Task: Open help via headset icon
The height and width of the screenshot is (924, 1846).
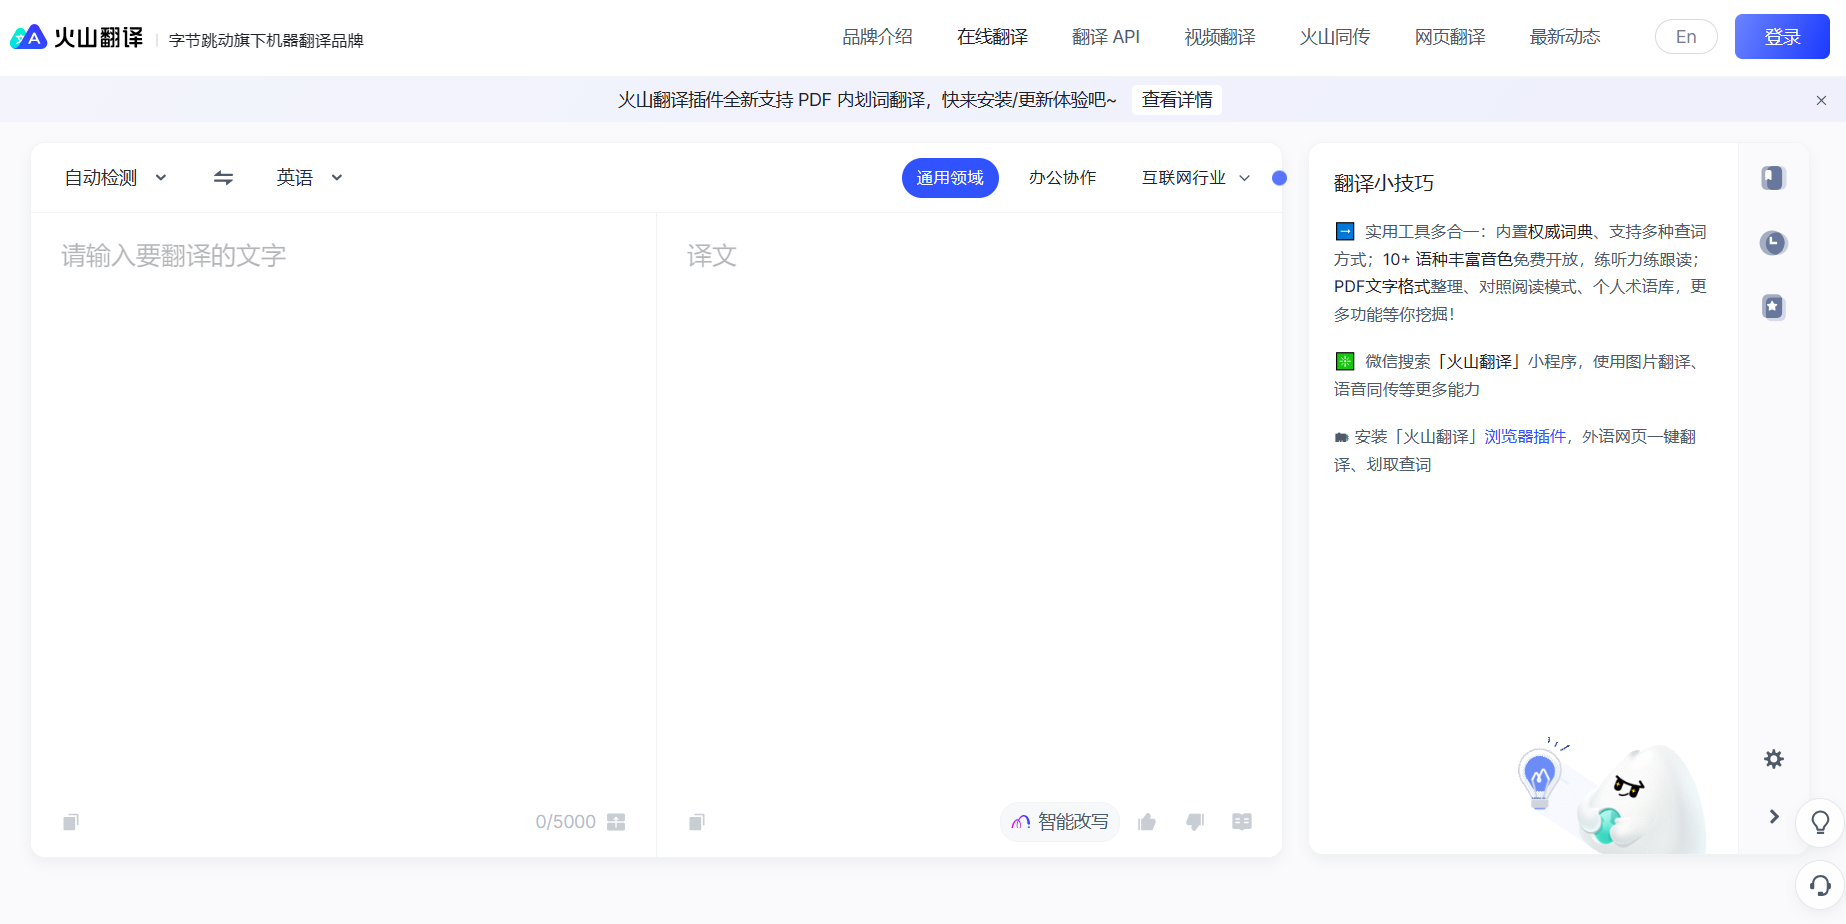Action: click(x=1819, y=886)
